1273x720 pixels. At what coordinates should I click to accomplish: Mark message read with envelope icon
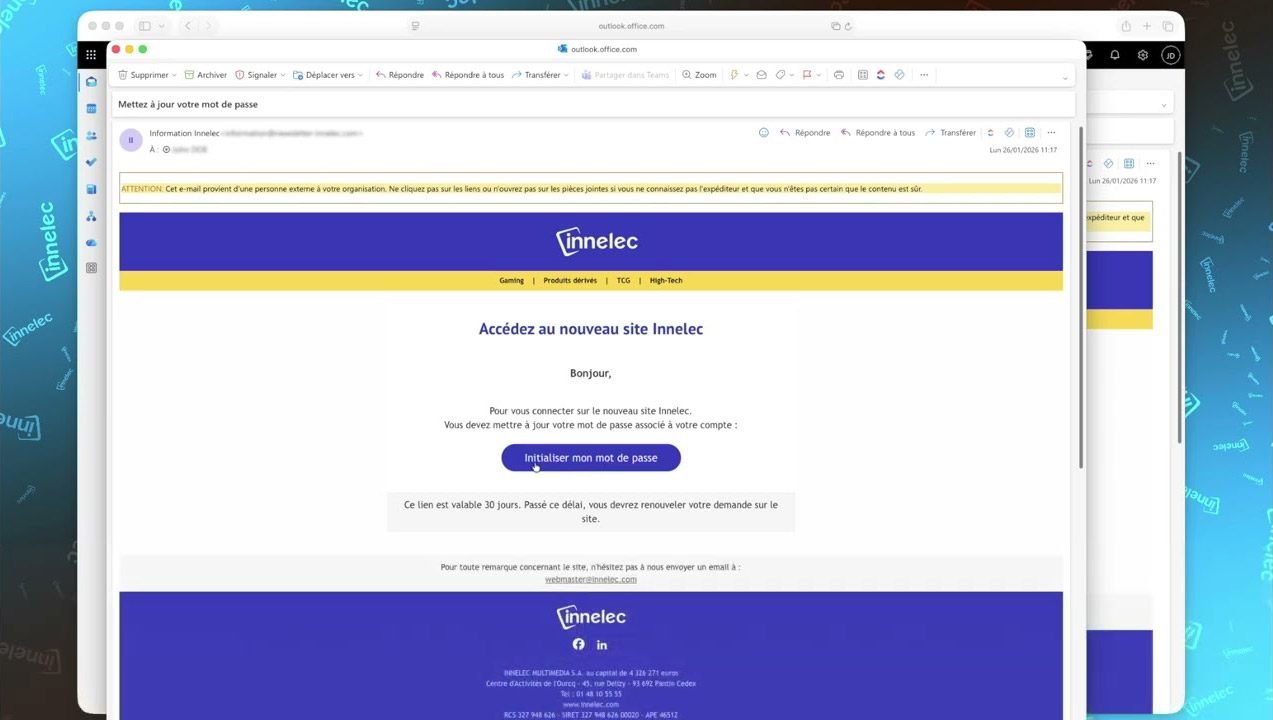tap(761, 75)
